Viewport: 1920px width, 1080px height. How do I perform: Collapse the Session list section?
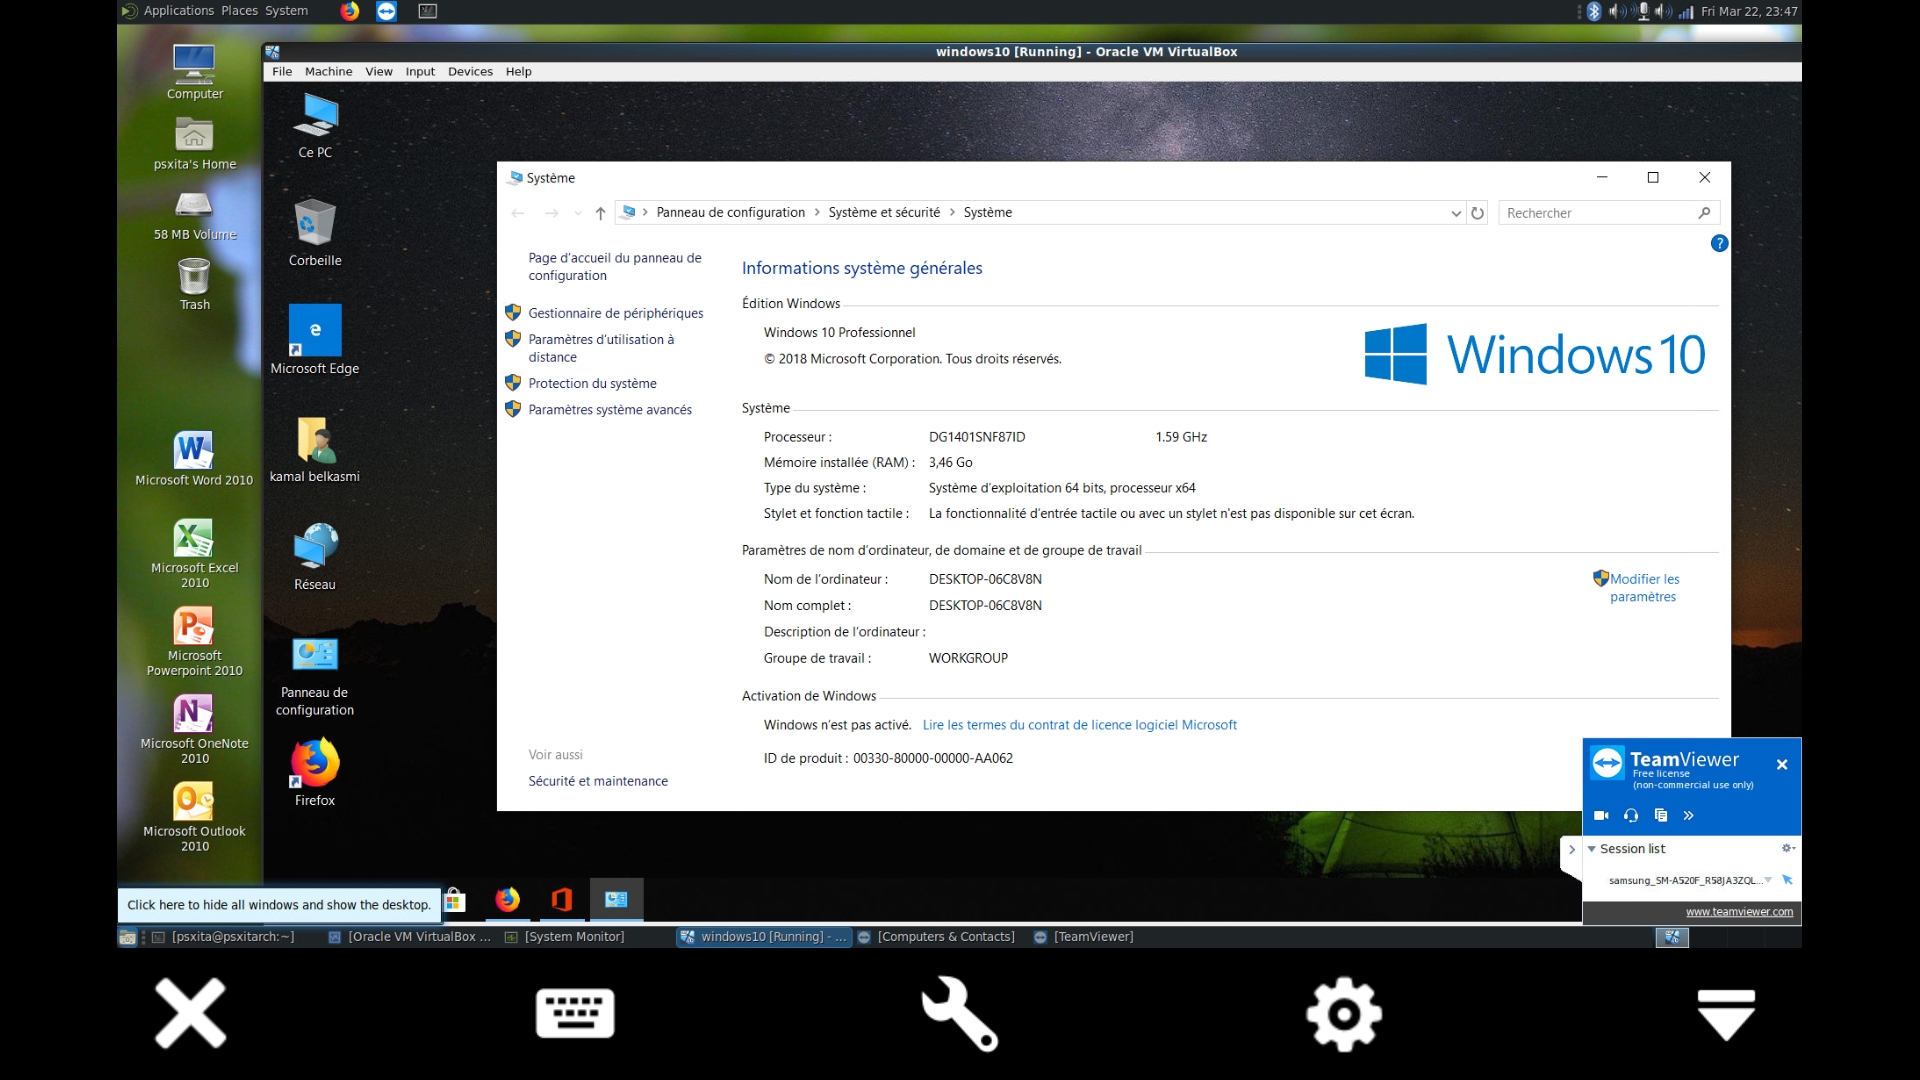(1591, 849)
